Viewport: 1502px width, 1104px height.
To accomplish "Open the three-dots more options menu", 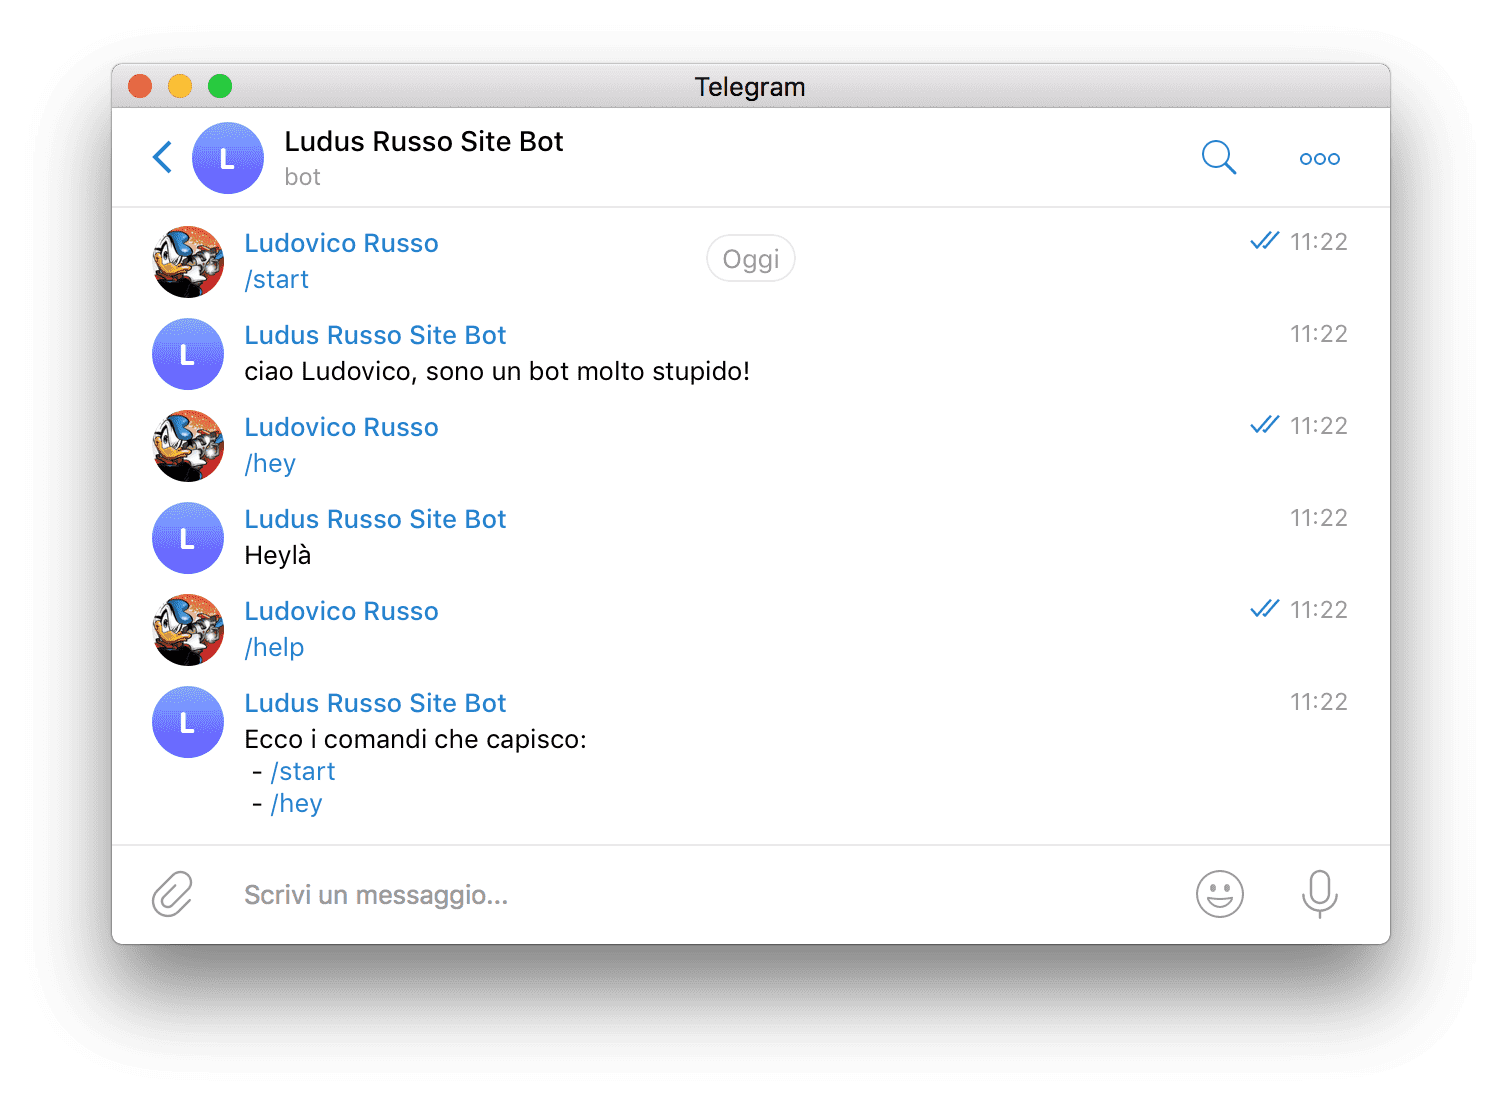I will [x=1319, y=159].
